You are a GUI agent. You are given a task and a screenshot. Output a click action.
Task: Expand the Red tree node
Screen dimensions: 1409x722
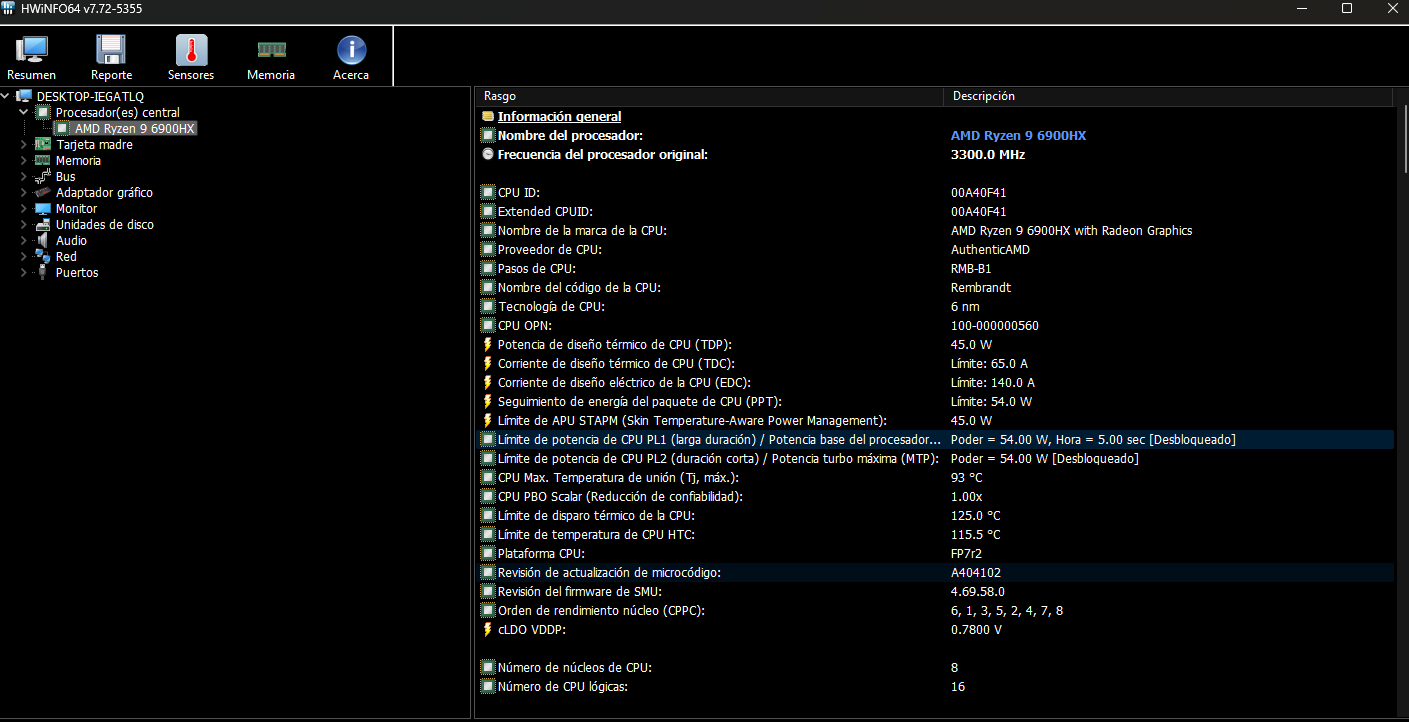click(24, 256)
